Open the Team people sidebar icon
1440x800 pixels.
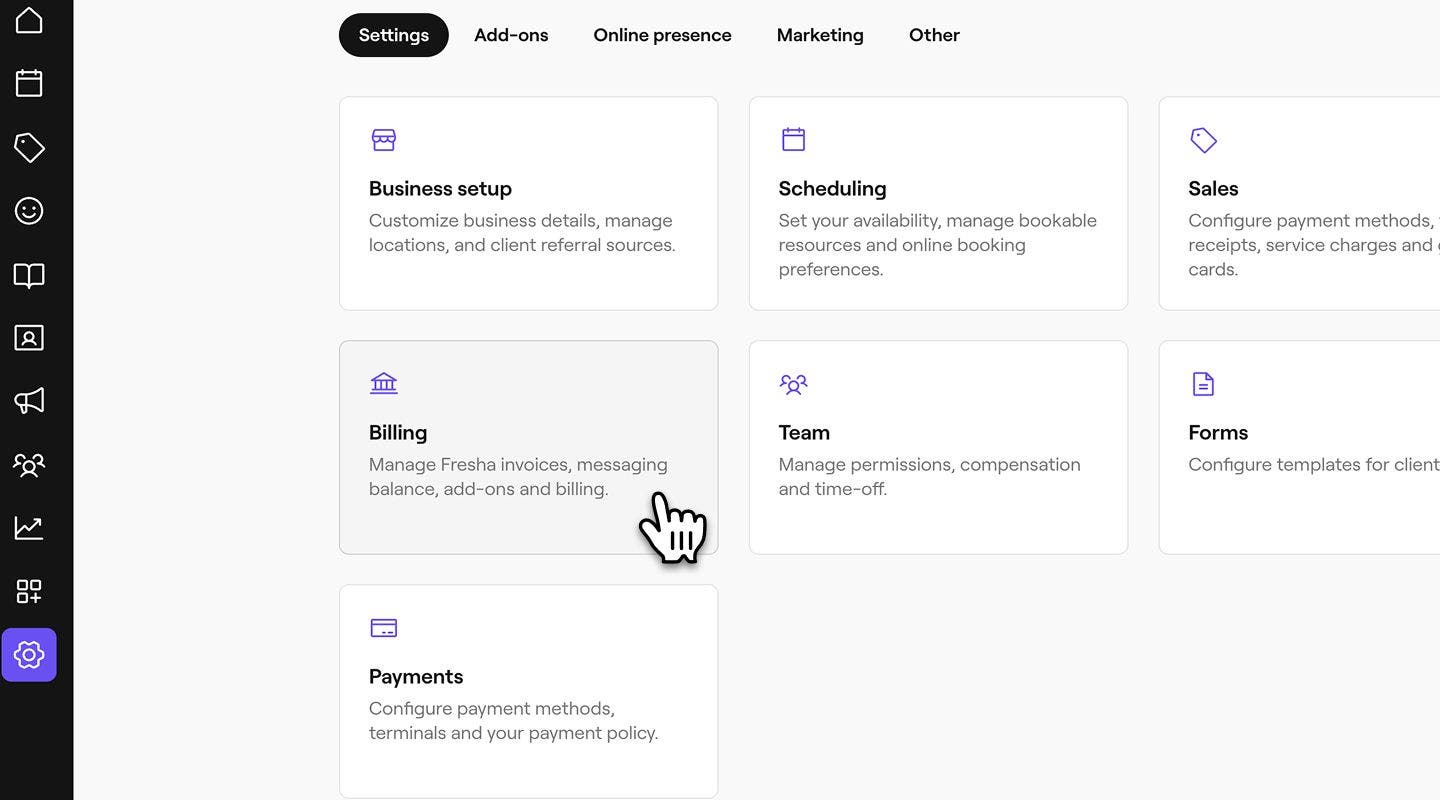click(29, 465)
